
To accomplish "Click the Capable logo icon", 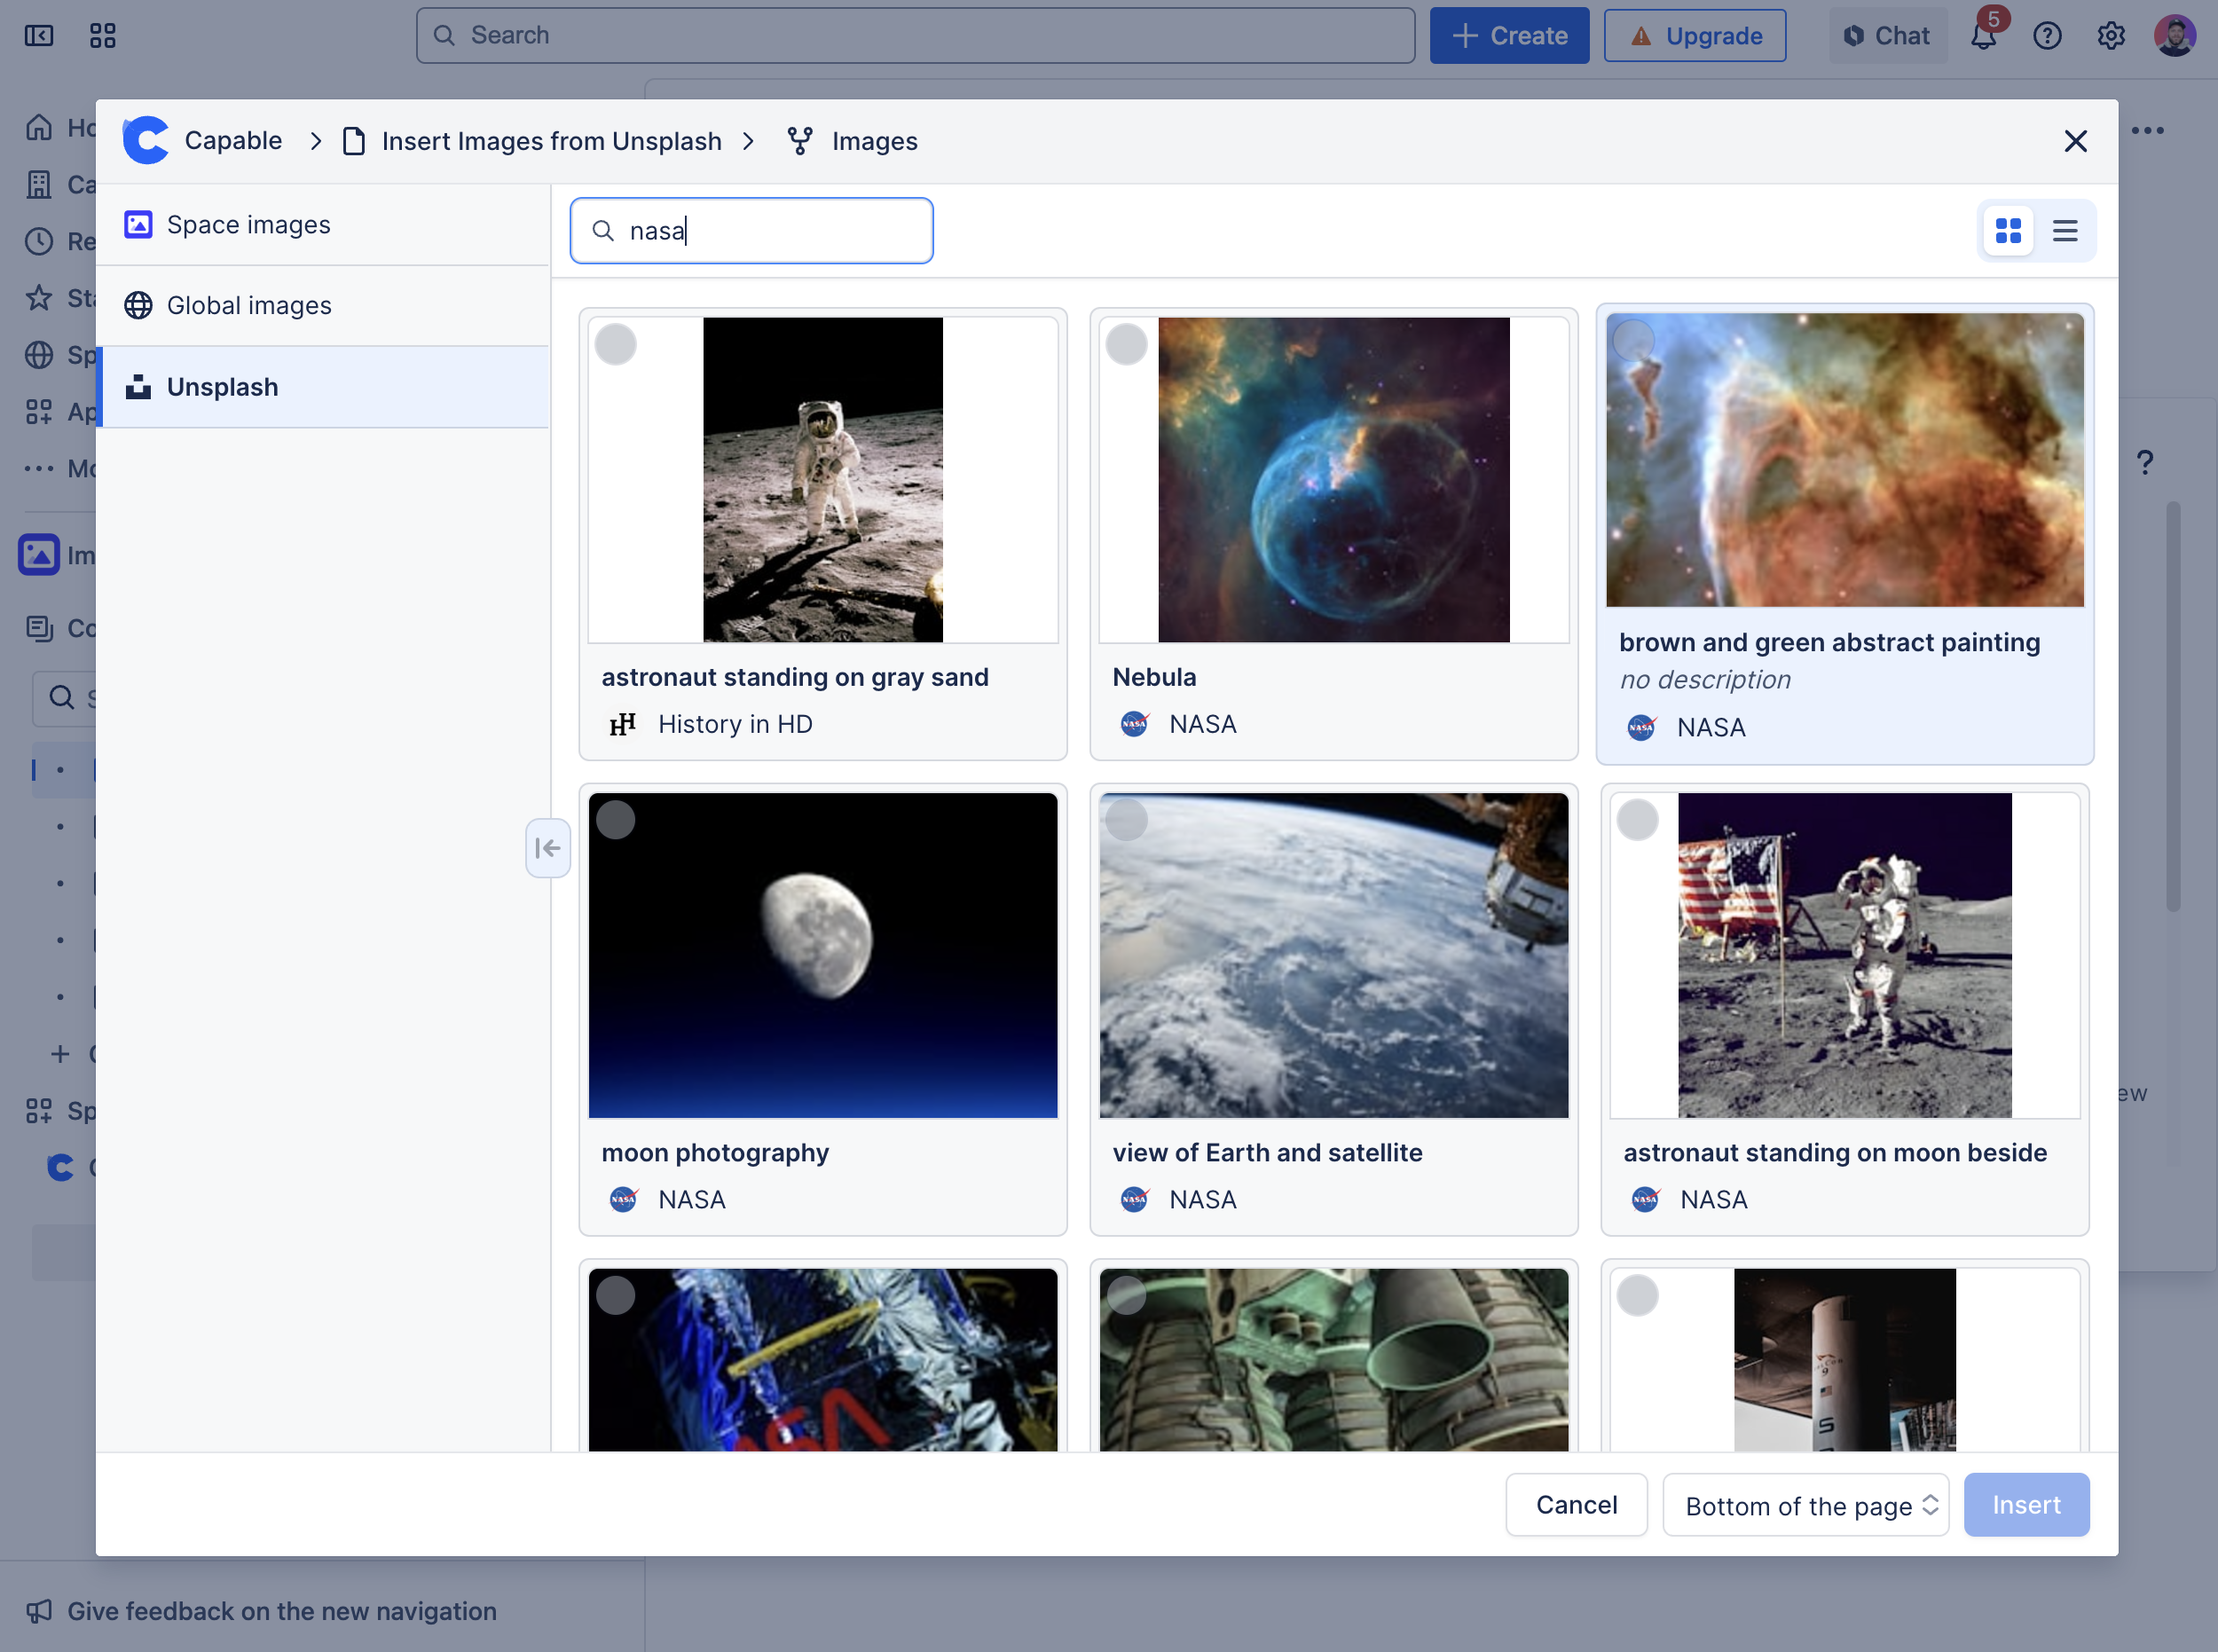I will [146, 141].
